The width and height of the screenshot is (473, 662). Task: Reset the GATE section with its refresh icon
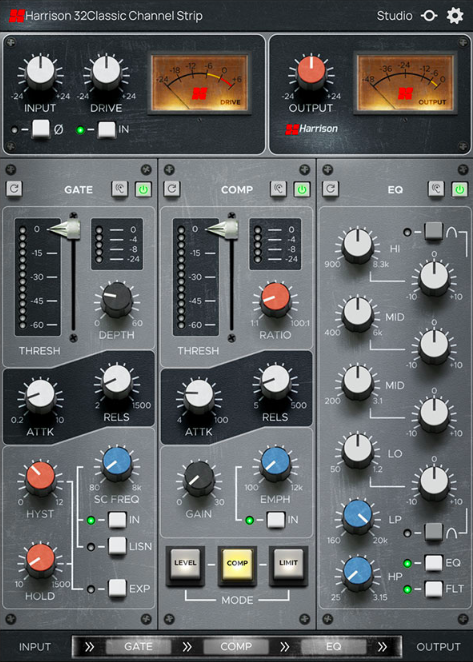pyautogui.click(x=14, y=189)
